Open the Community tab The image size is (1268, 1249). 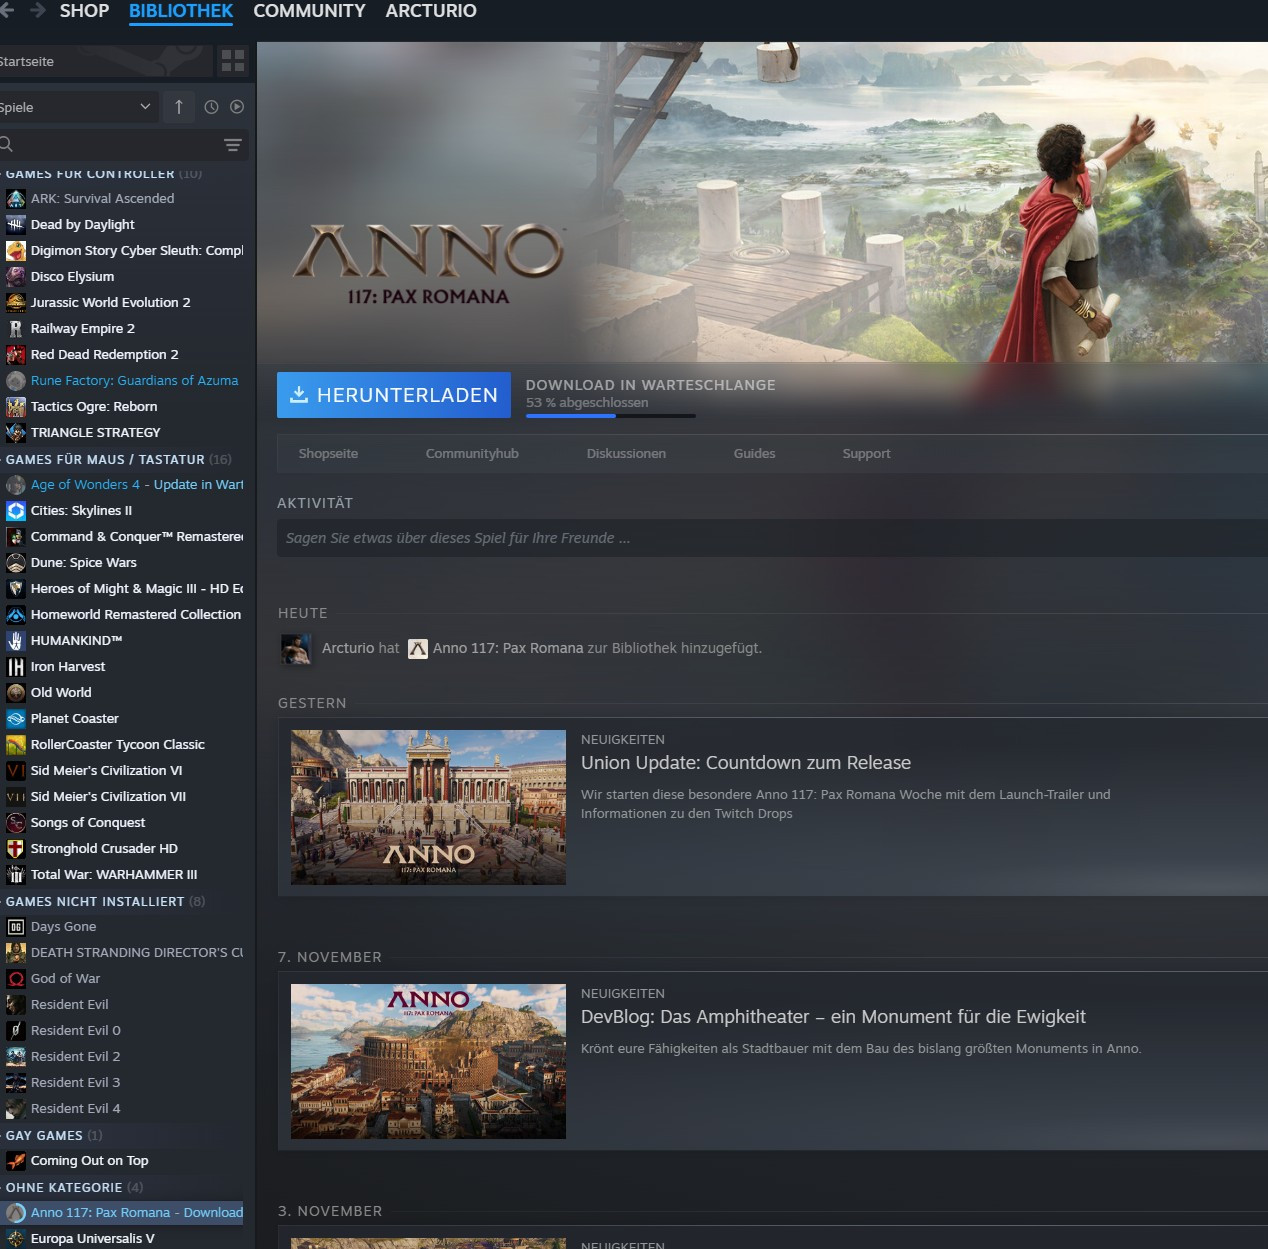(x=309, y=11)
